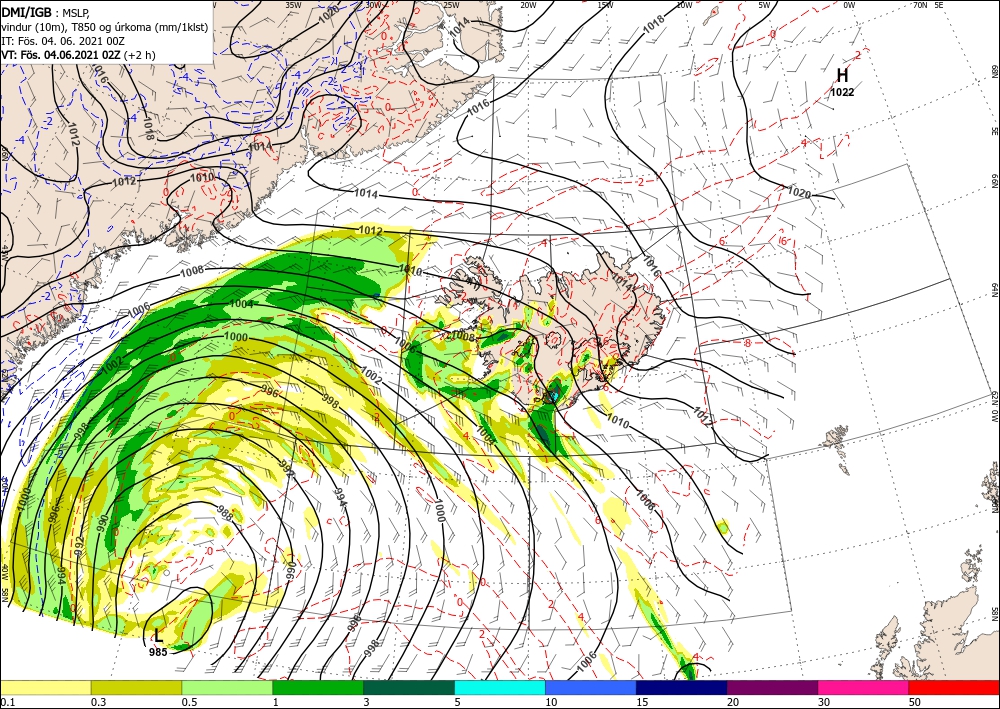Click the 'VT: Fös. 04.06.2021 02Z (+2 h)' line

(78, 55)
